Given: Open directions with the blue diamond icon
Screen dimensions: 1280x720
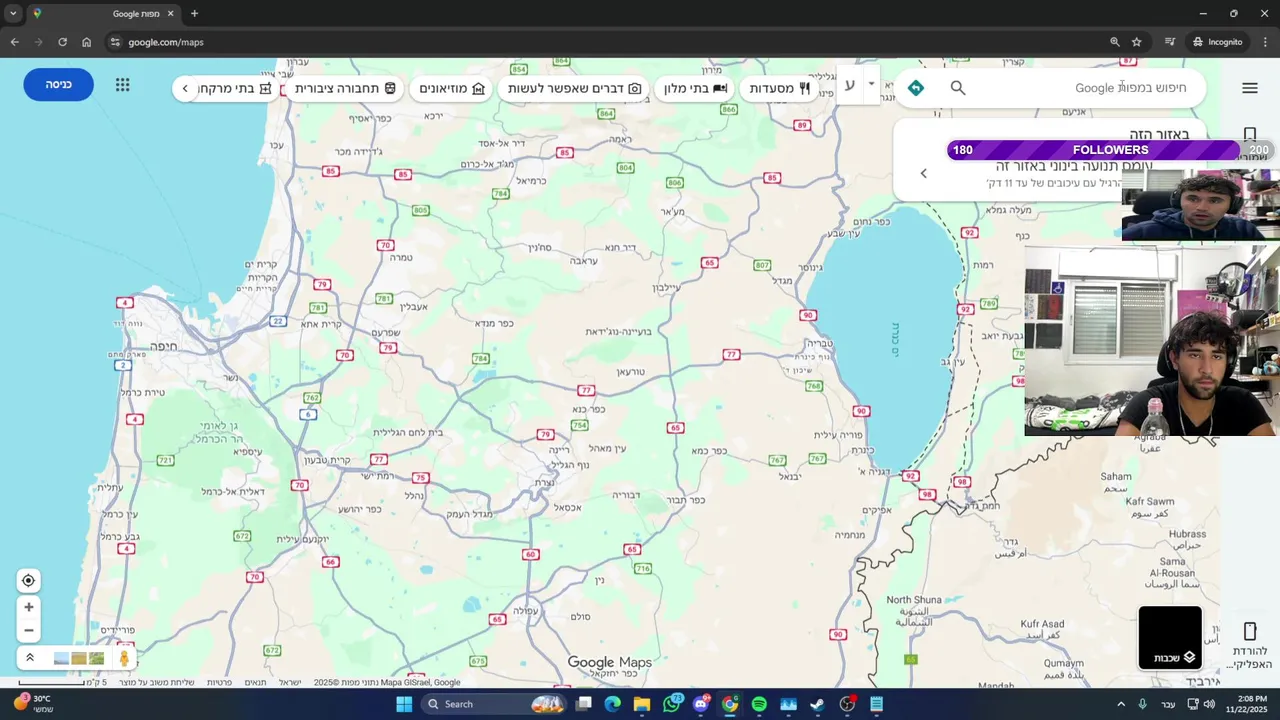Looking at the screenshot, I should (x=916, y=88).
